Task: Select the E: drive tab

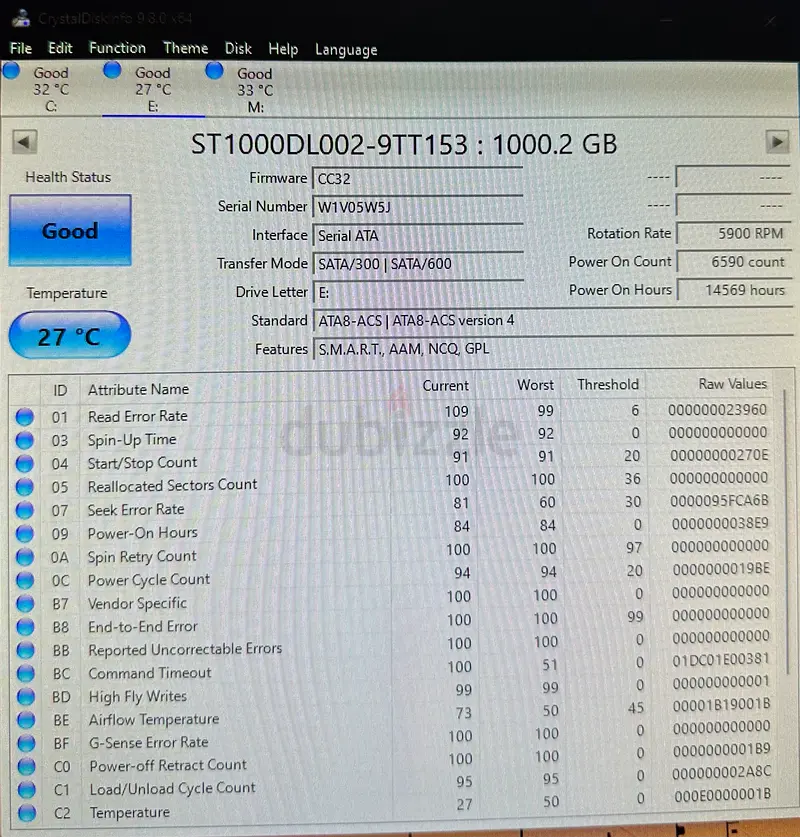Action: click(153, 89)
